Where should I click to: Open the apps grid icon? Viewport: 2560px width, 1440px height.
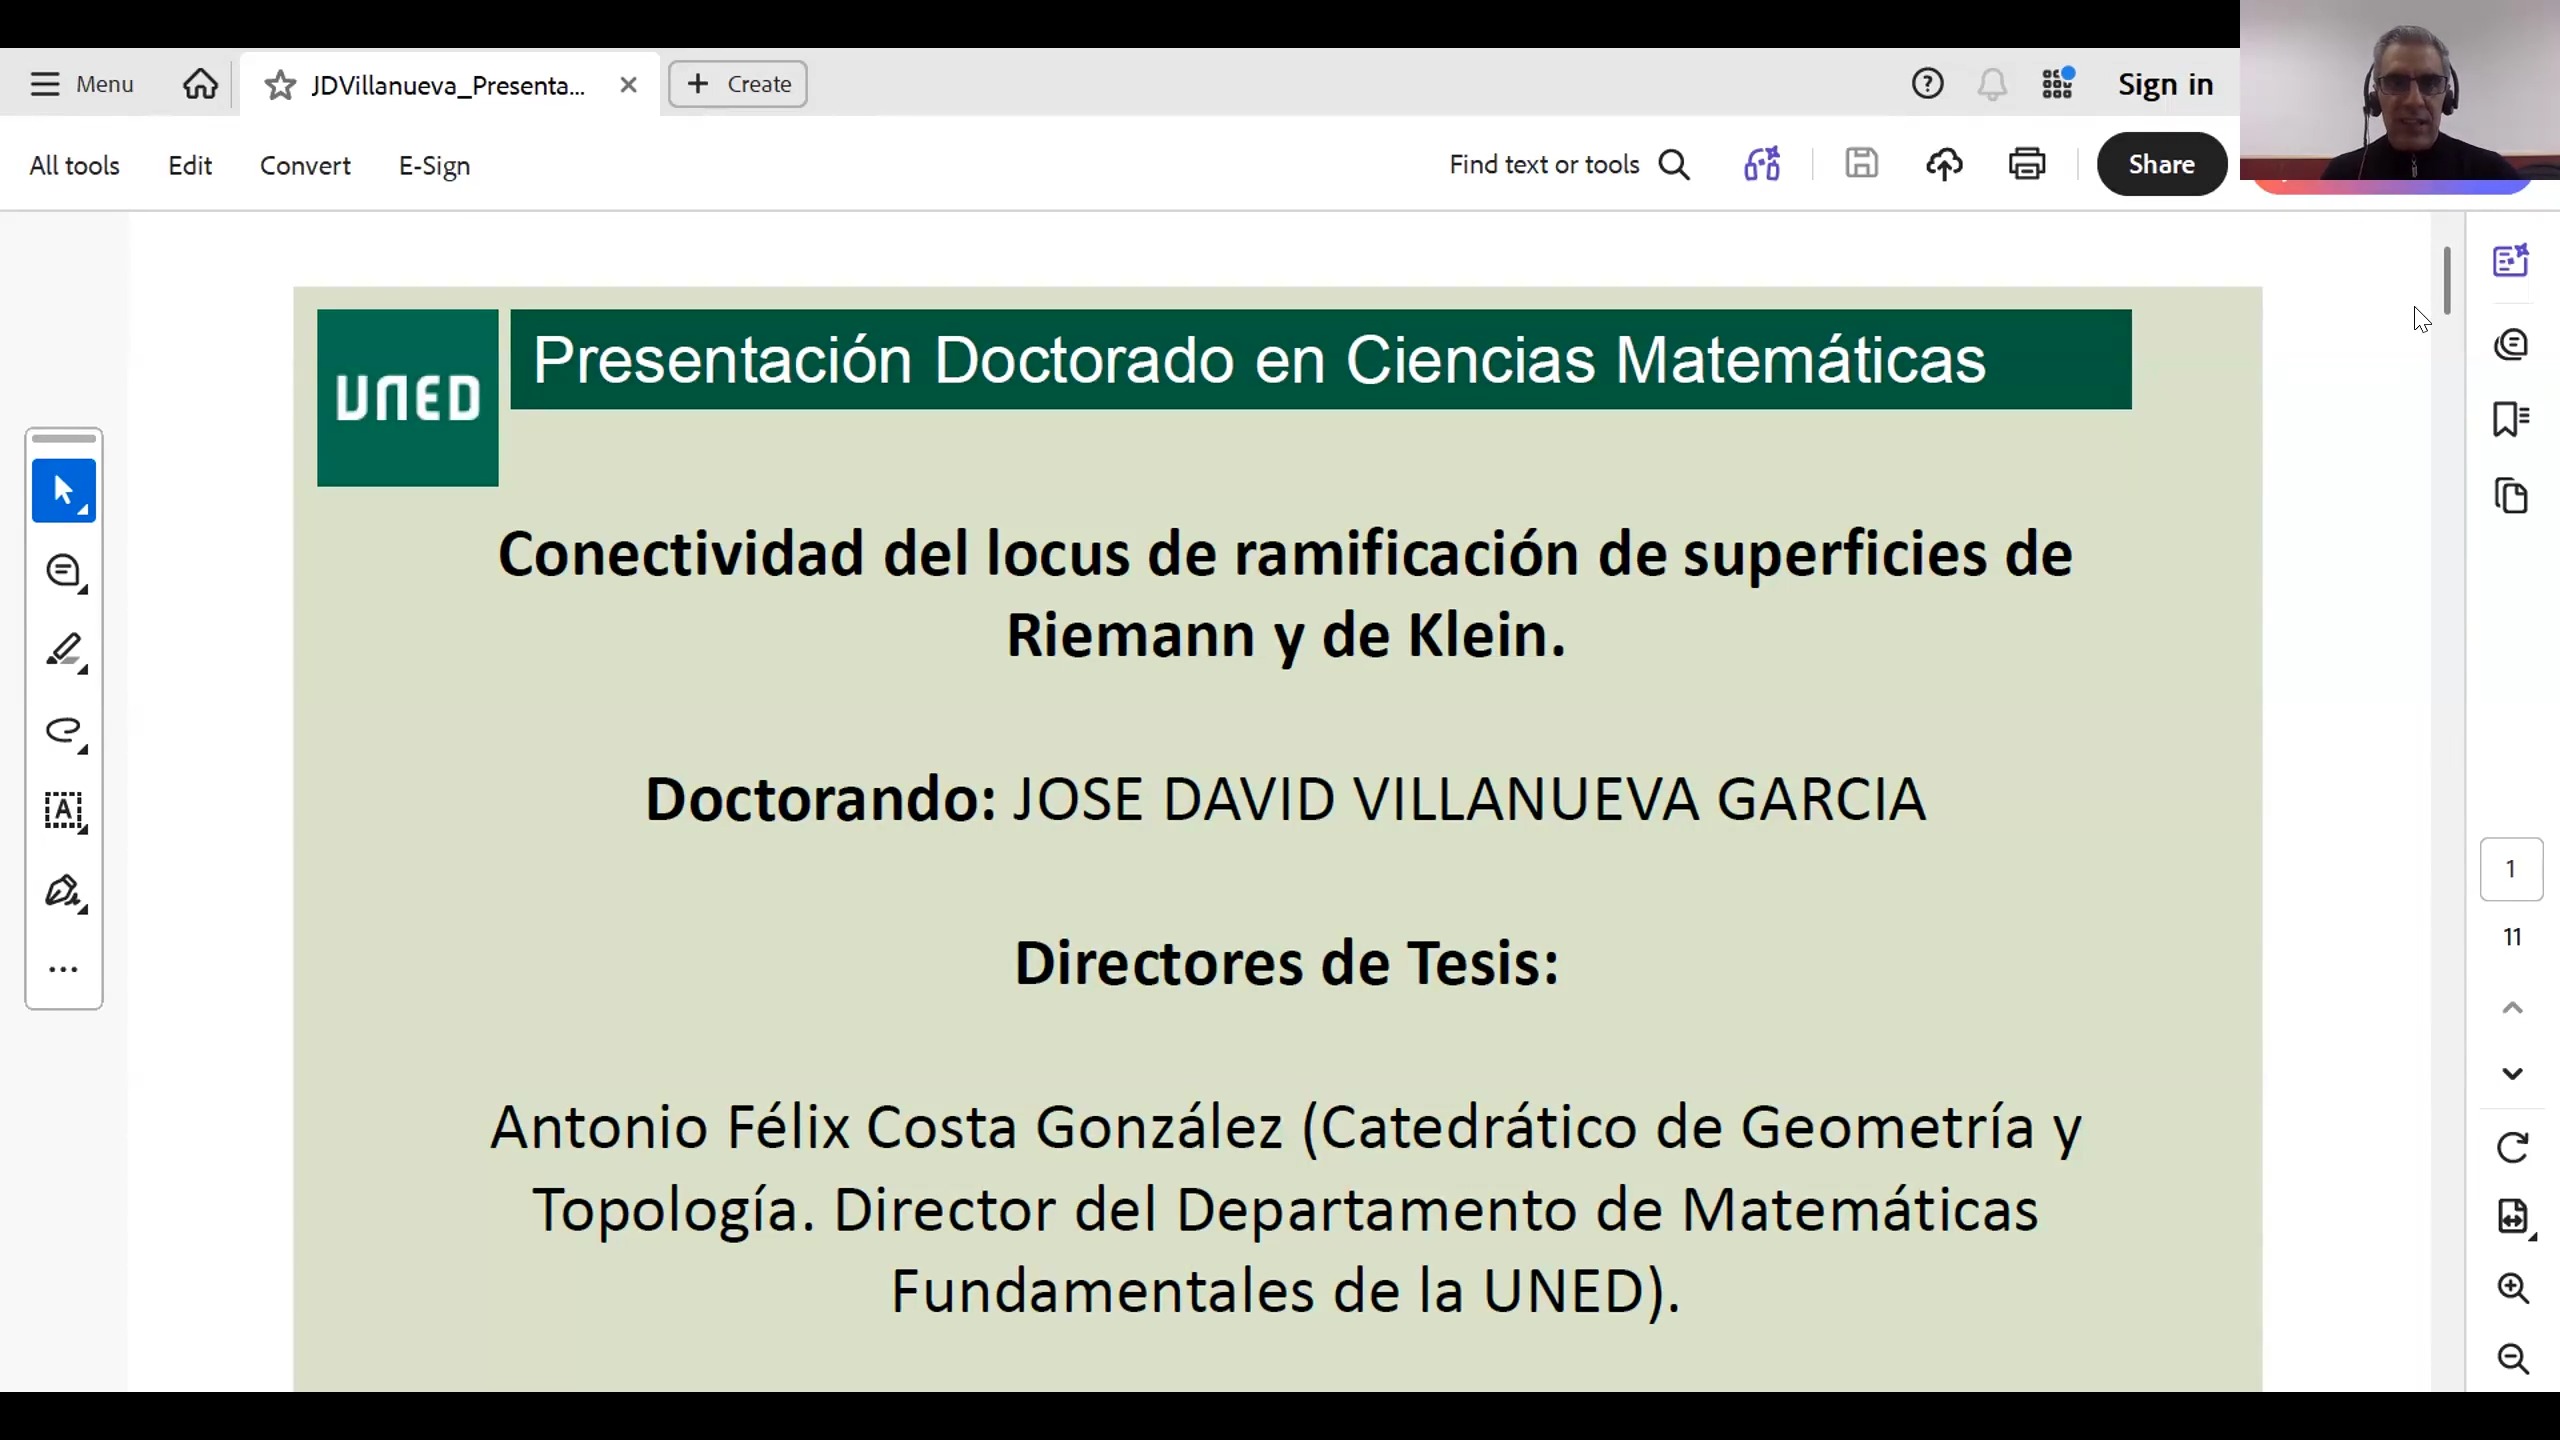[x=2058, y=84]
